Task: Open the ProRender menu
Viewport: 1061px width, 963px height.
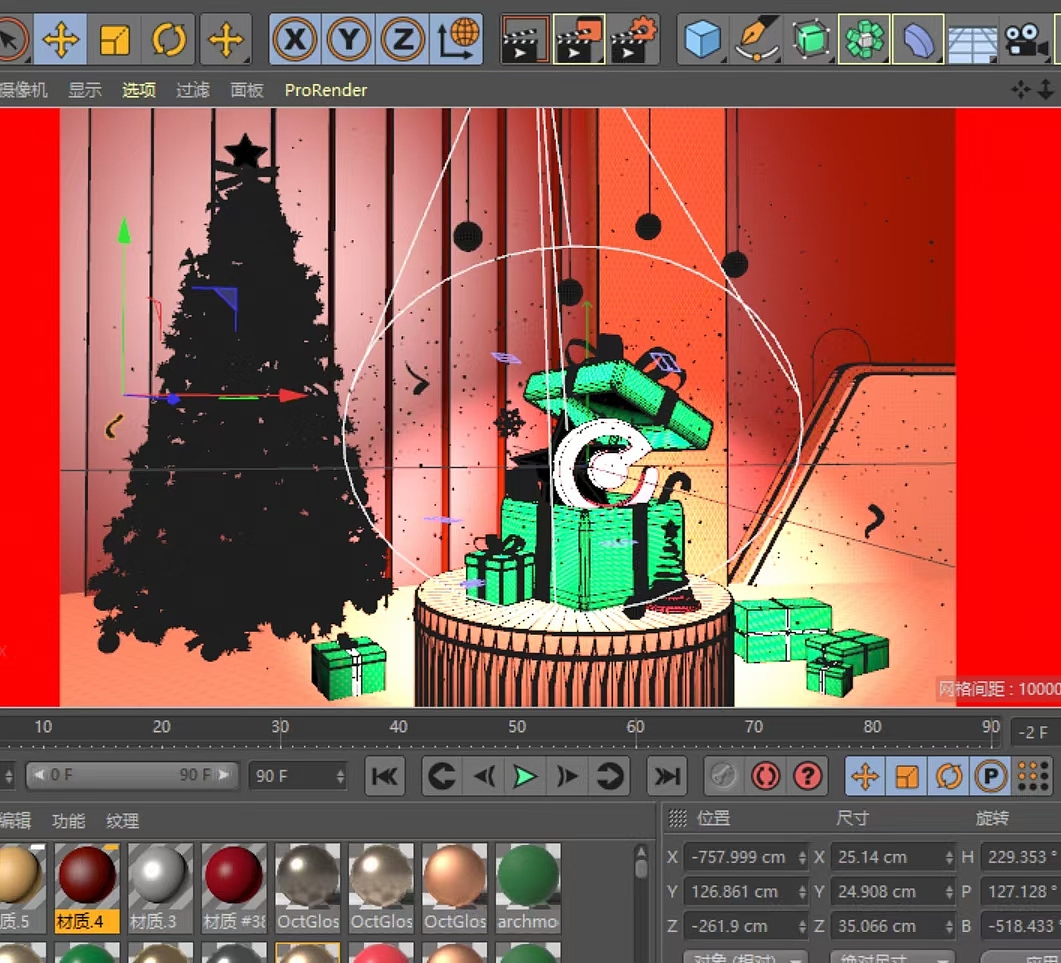Action: coord(325,90)
